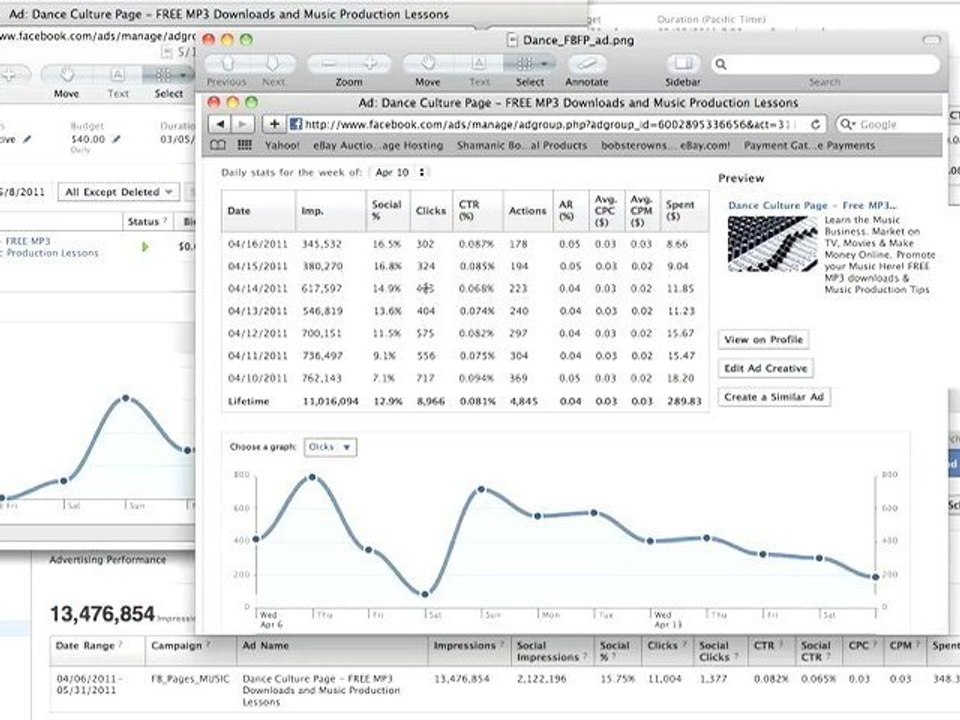The height and width of the screenshot is (720, 960).
Task: Click the 04/10/2011 impressions value 762,143
Action: click(322, 378)
